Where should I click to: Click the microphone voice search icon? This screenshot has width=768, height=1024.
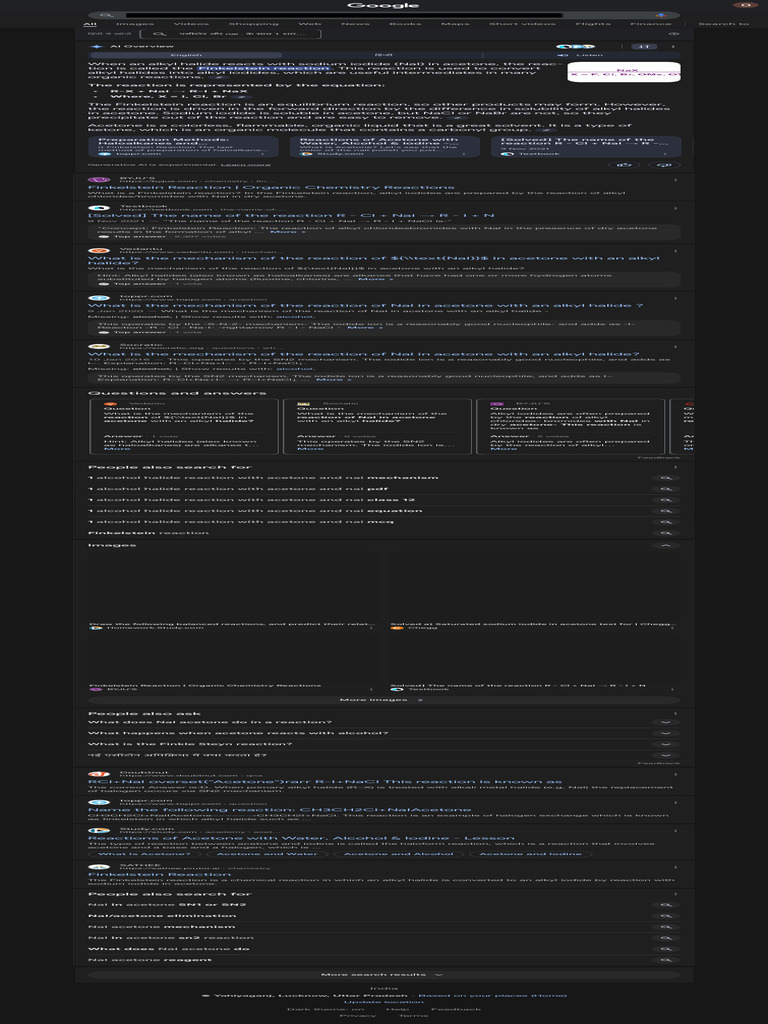pyautogui.click(x=661, y=15)
